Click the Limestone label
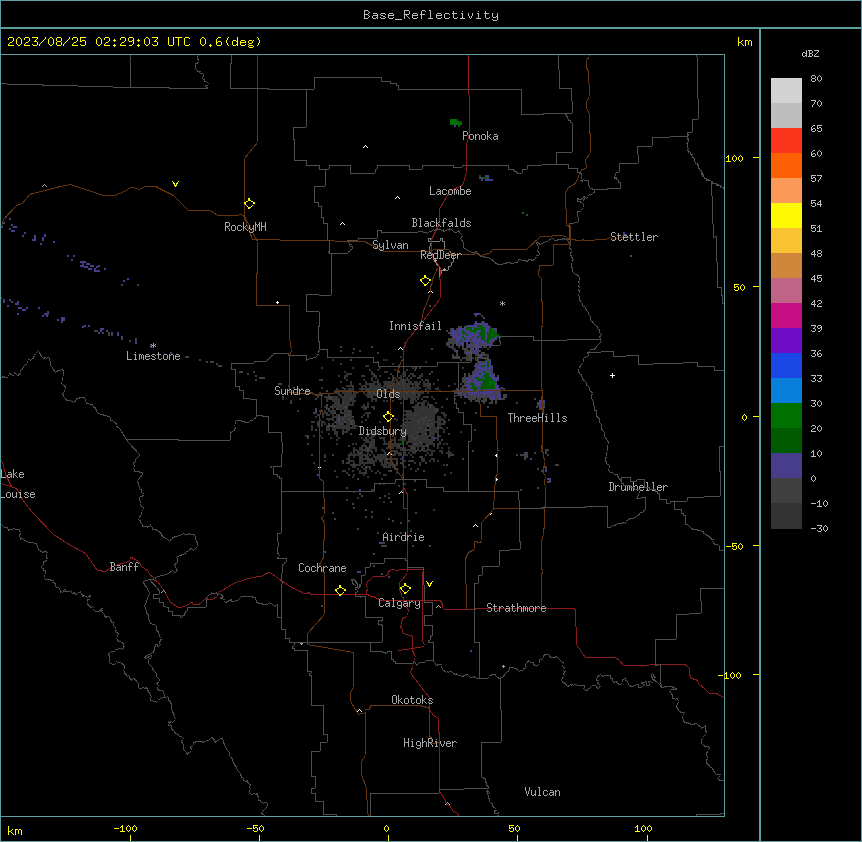862x842 pixels. 153,356
